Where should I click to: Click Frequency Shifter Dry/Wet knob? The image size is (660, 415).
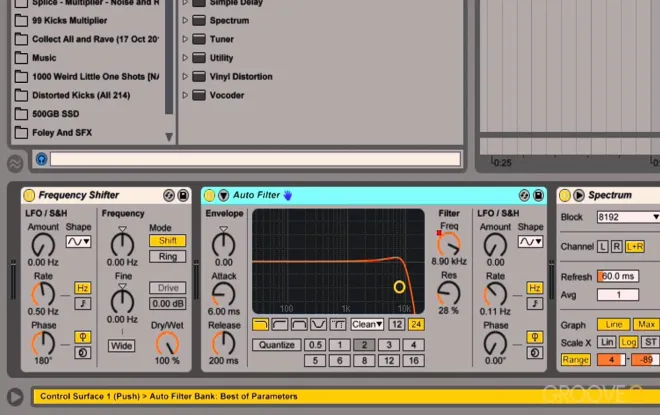click(x=168, y=343)
